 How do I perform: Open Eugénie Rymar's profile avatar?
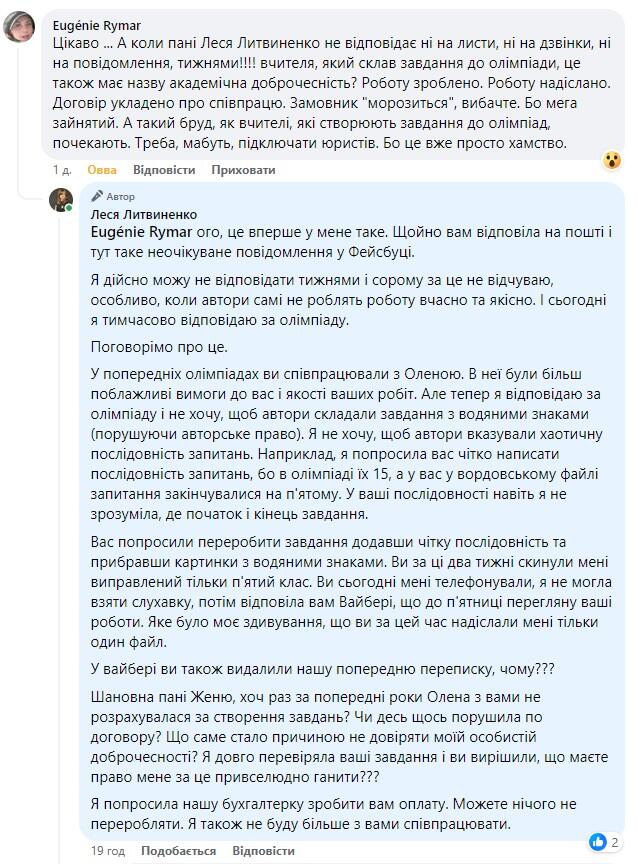pos(19,27)
